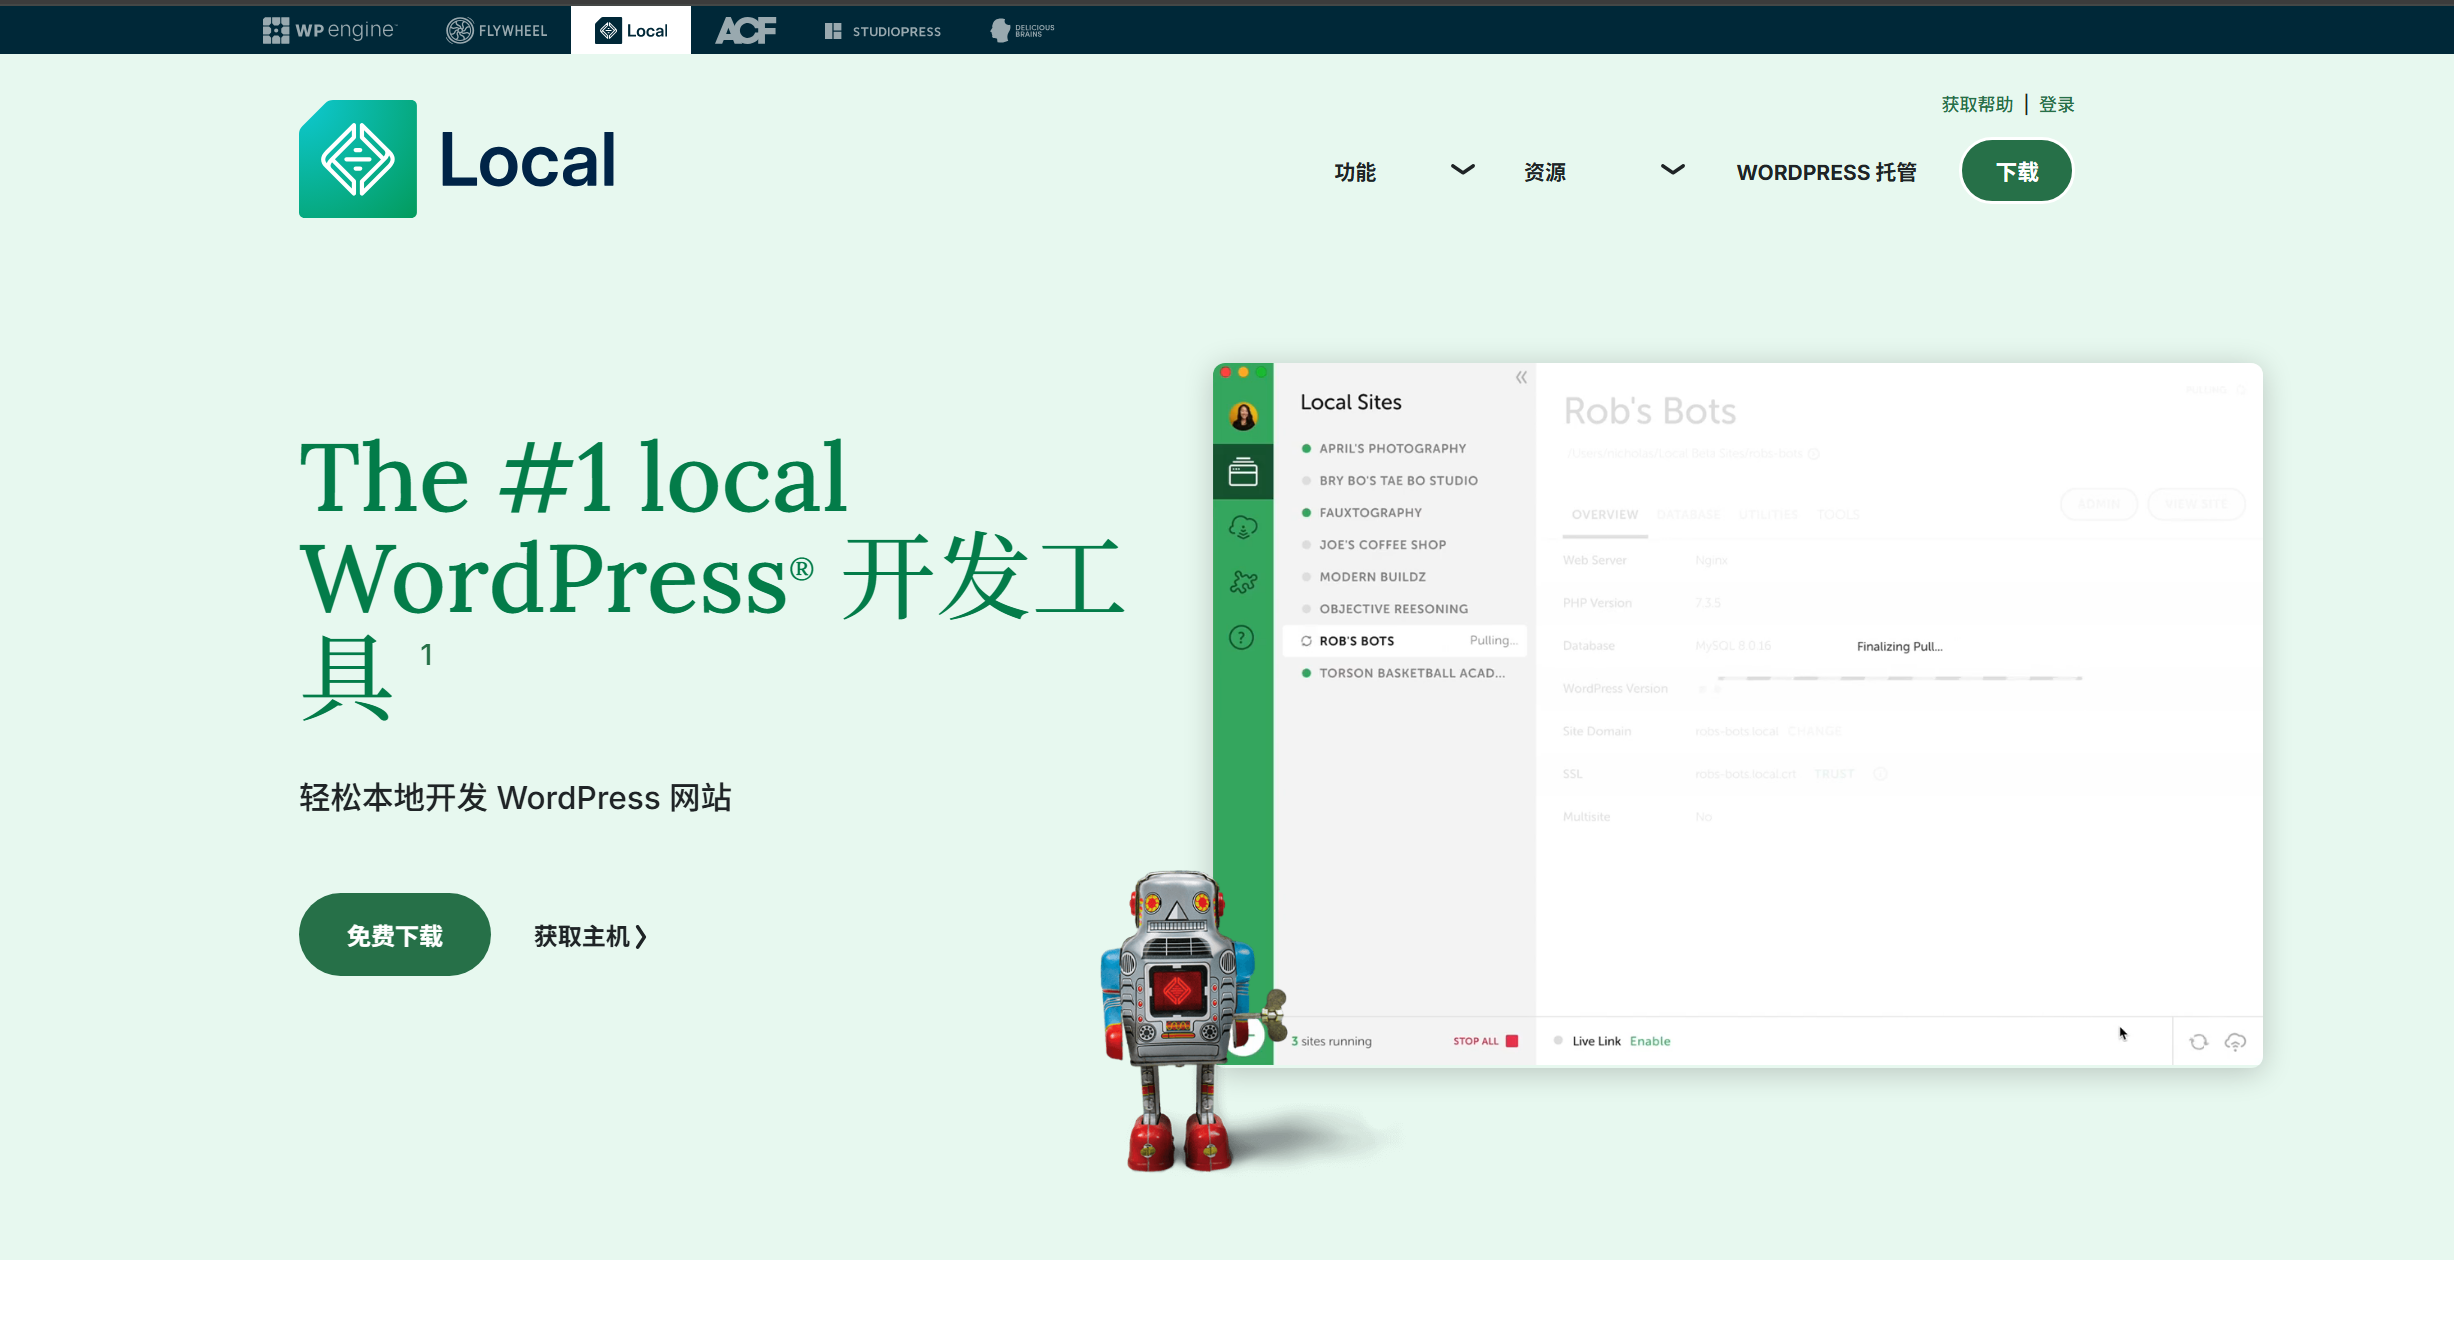2454x1323 pixels.
Task: Open the 功能 features menu
Action: point(1355,172)
